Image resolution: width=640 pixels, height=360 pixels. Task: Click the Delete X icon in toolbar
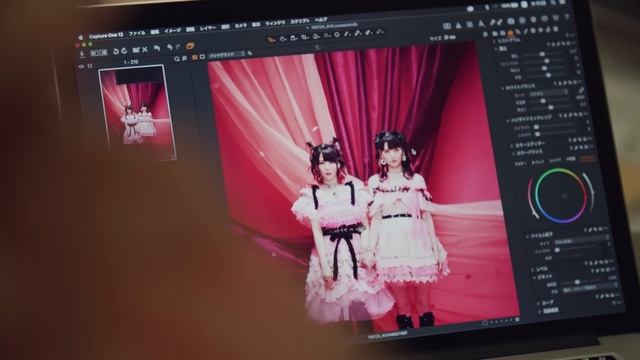145,49
